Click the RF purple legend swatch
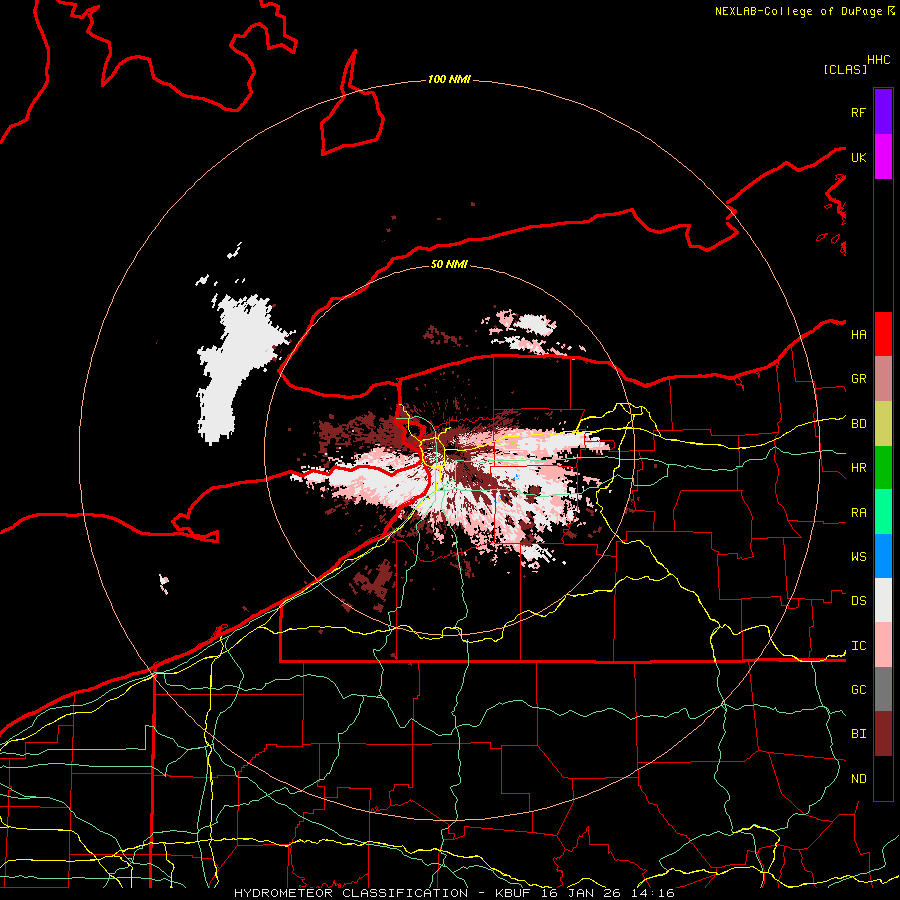Viewport: 900px width, 900px height. tap(883, 111)
